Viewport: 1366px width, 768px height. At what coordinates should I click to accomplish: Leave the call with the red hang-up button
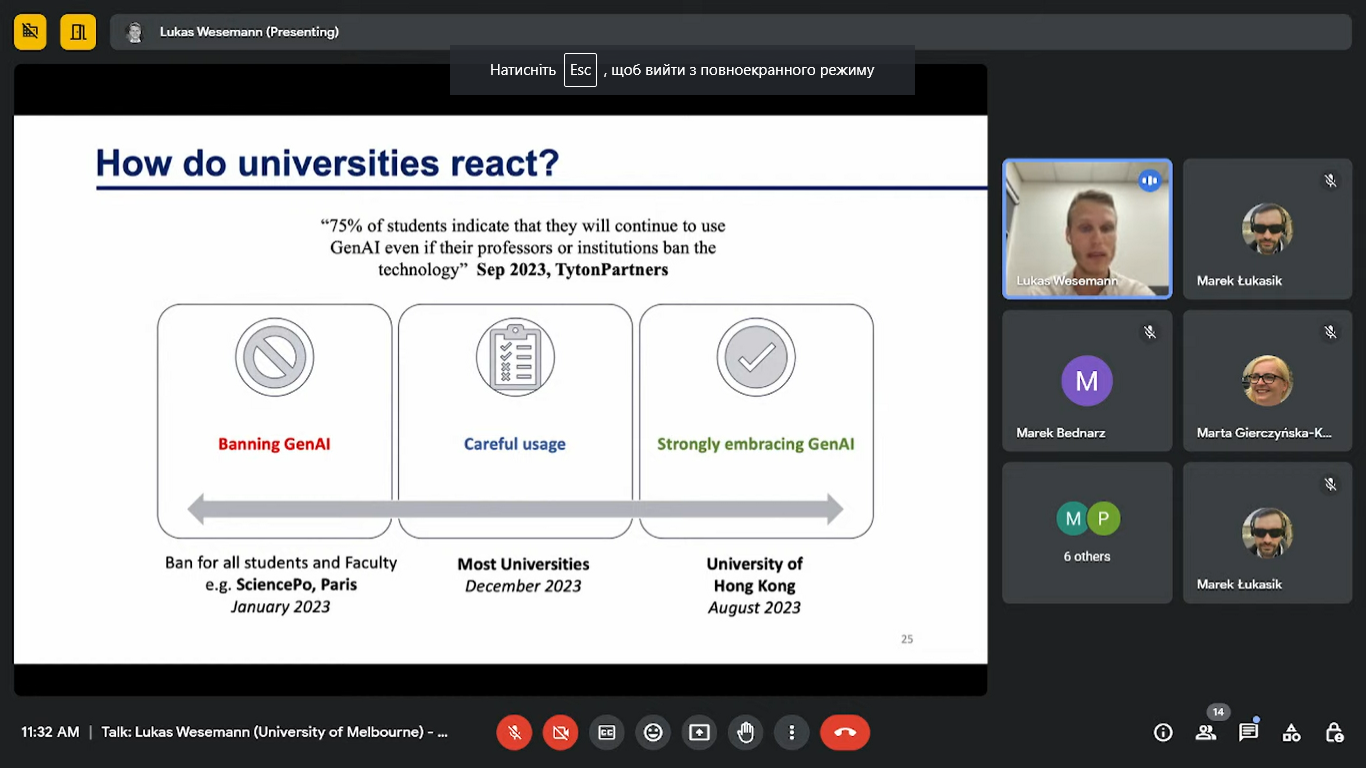[x=845, y=733]
